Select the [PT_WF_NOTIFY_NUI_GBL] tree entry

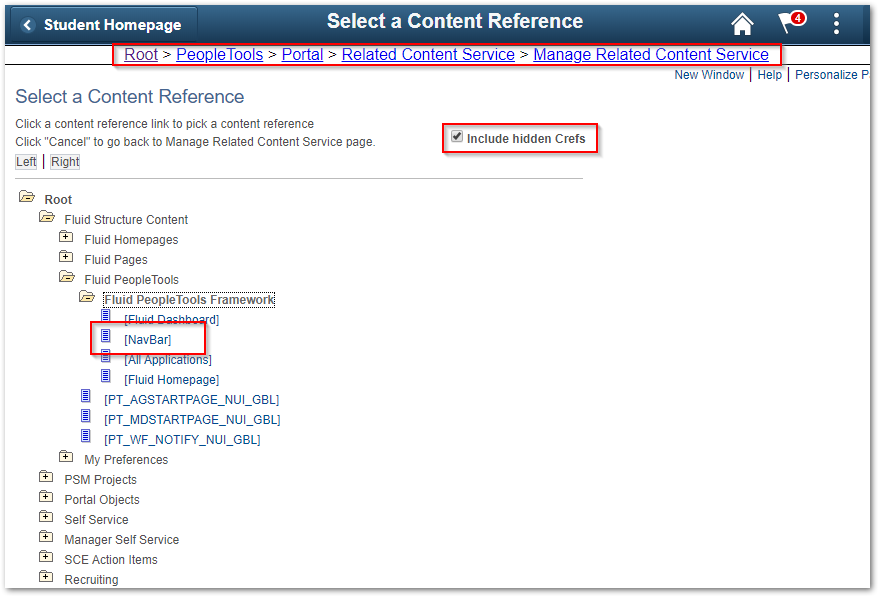coord(182,440)
